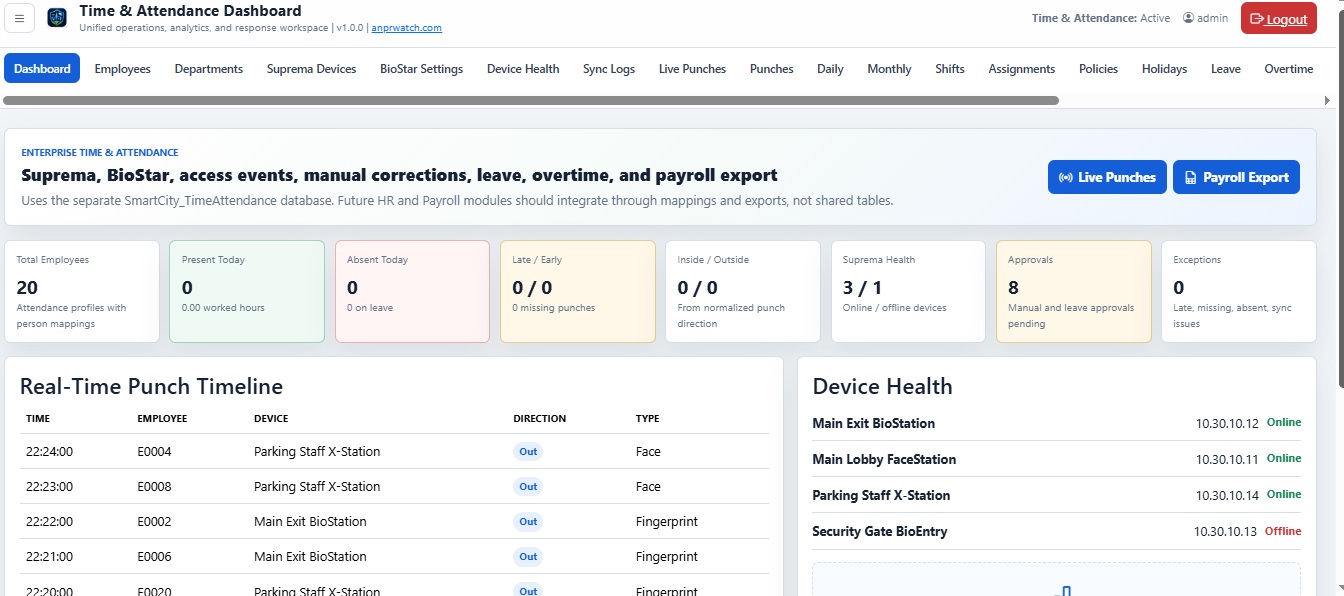Screen dimensions: 1344x596
Task: Click the DEVICE column header
Action: 271,419
